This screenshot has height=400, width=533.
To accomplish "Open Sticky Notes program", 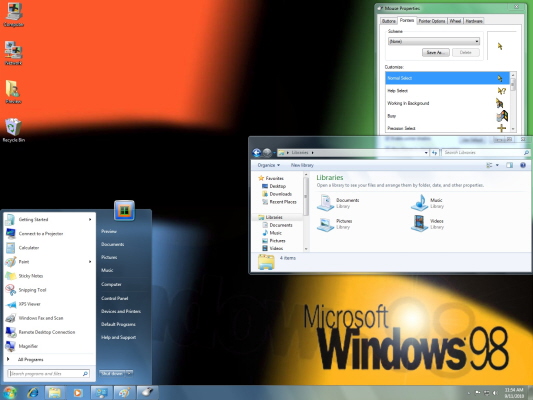I will pyautogui.click(x=49, y=276).
